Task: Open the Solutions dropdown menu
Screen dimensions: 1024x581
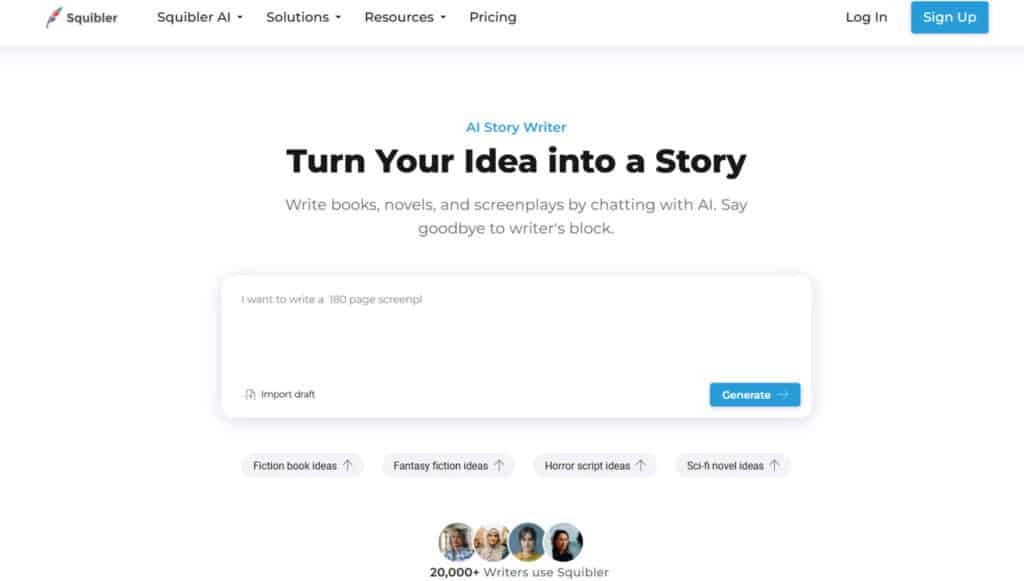Action: coord(304,17)
